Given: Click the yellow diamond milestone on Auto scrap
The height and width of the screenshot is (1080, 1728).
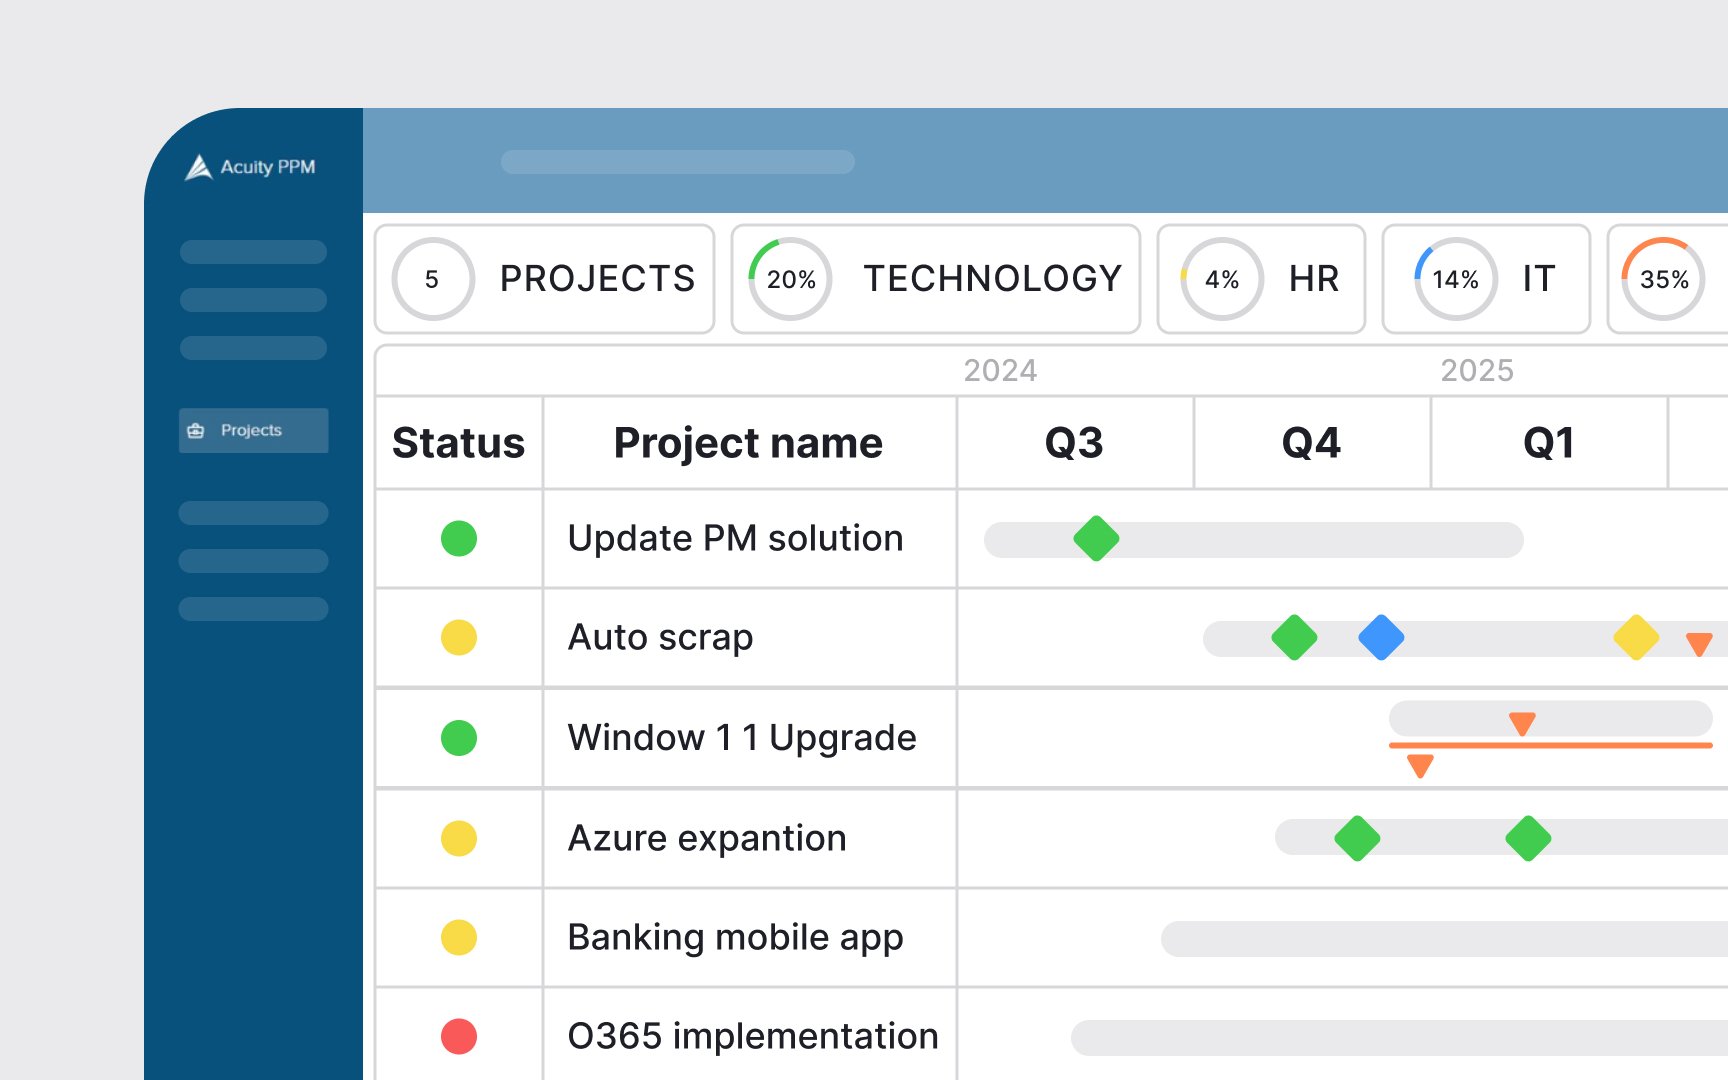Looking at the screenshot, I should pos(1636,638).
